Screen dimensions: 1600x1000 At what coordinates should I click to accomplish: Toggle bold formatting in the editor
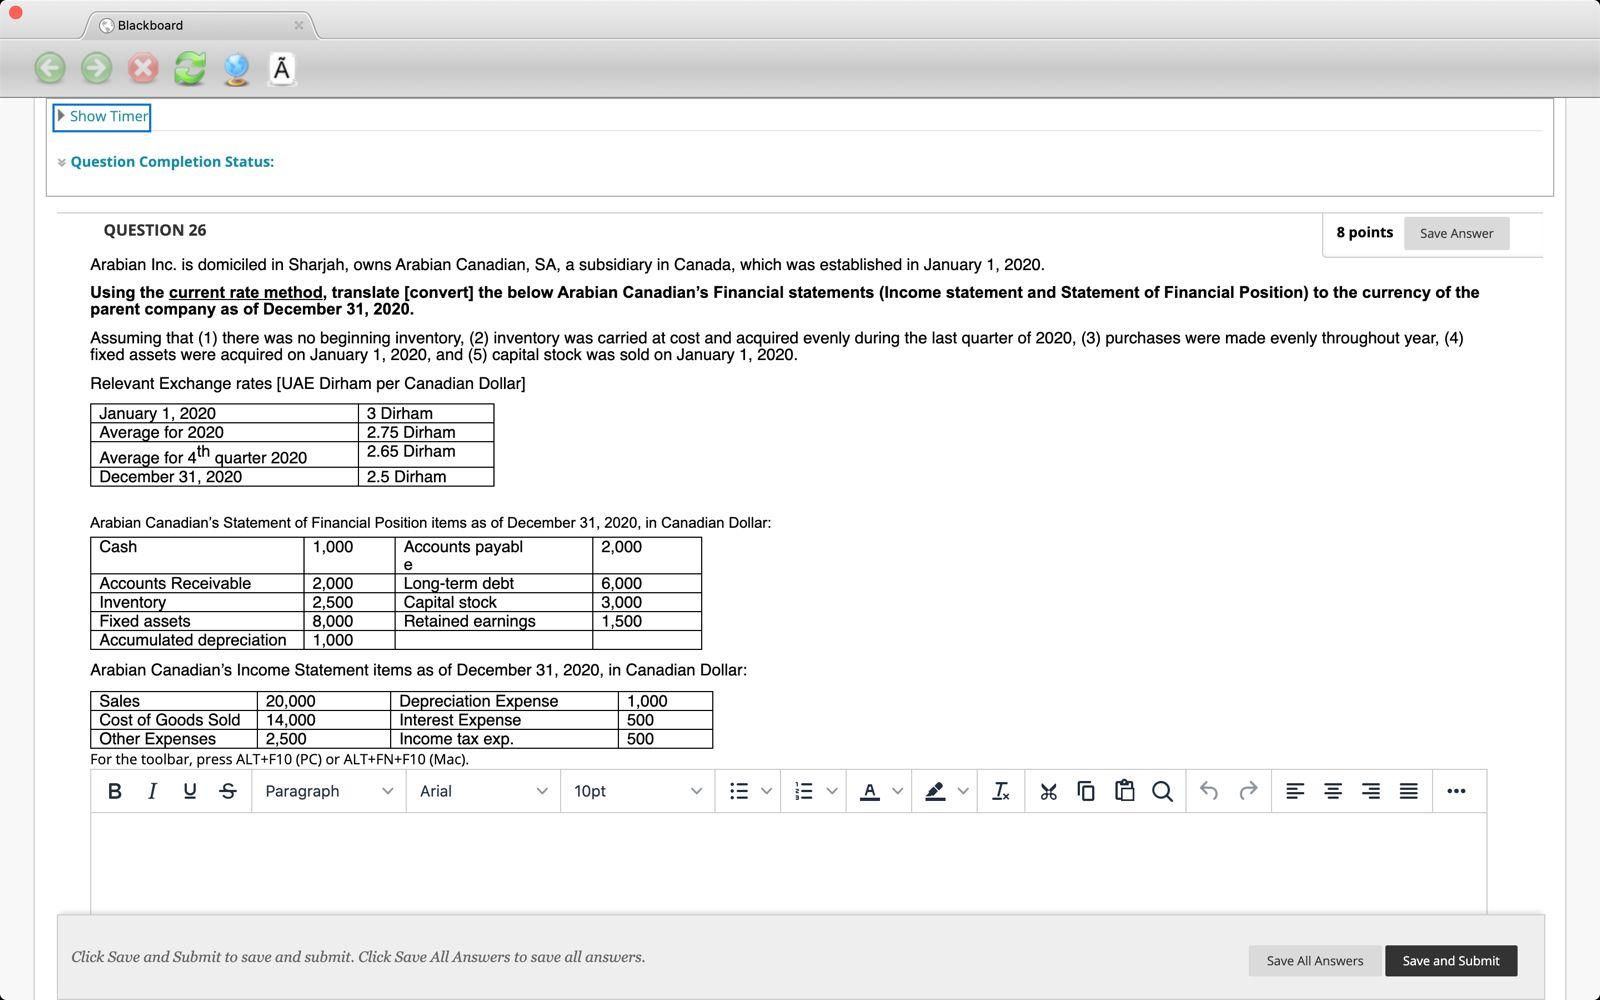click(114, 791)
